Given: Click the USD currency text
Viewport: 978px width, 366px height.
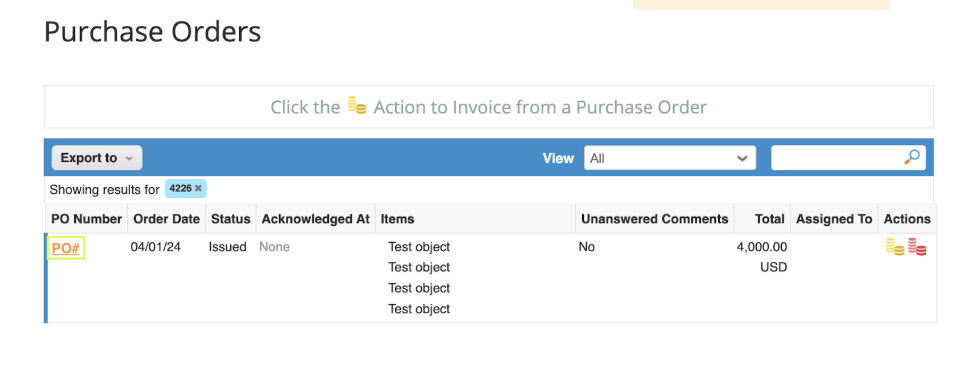Looking at the screenshot, I should [x=773, y=267].
